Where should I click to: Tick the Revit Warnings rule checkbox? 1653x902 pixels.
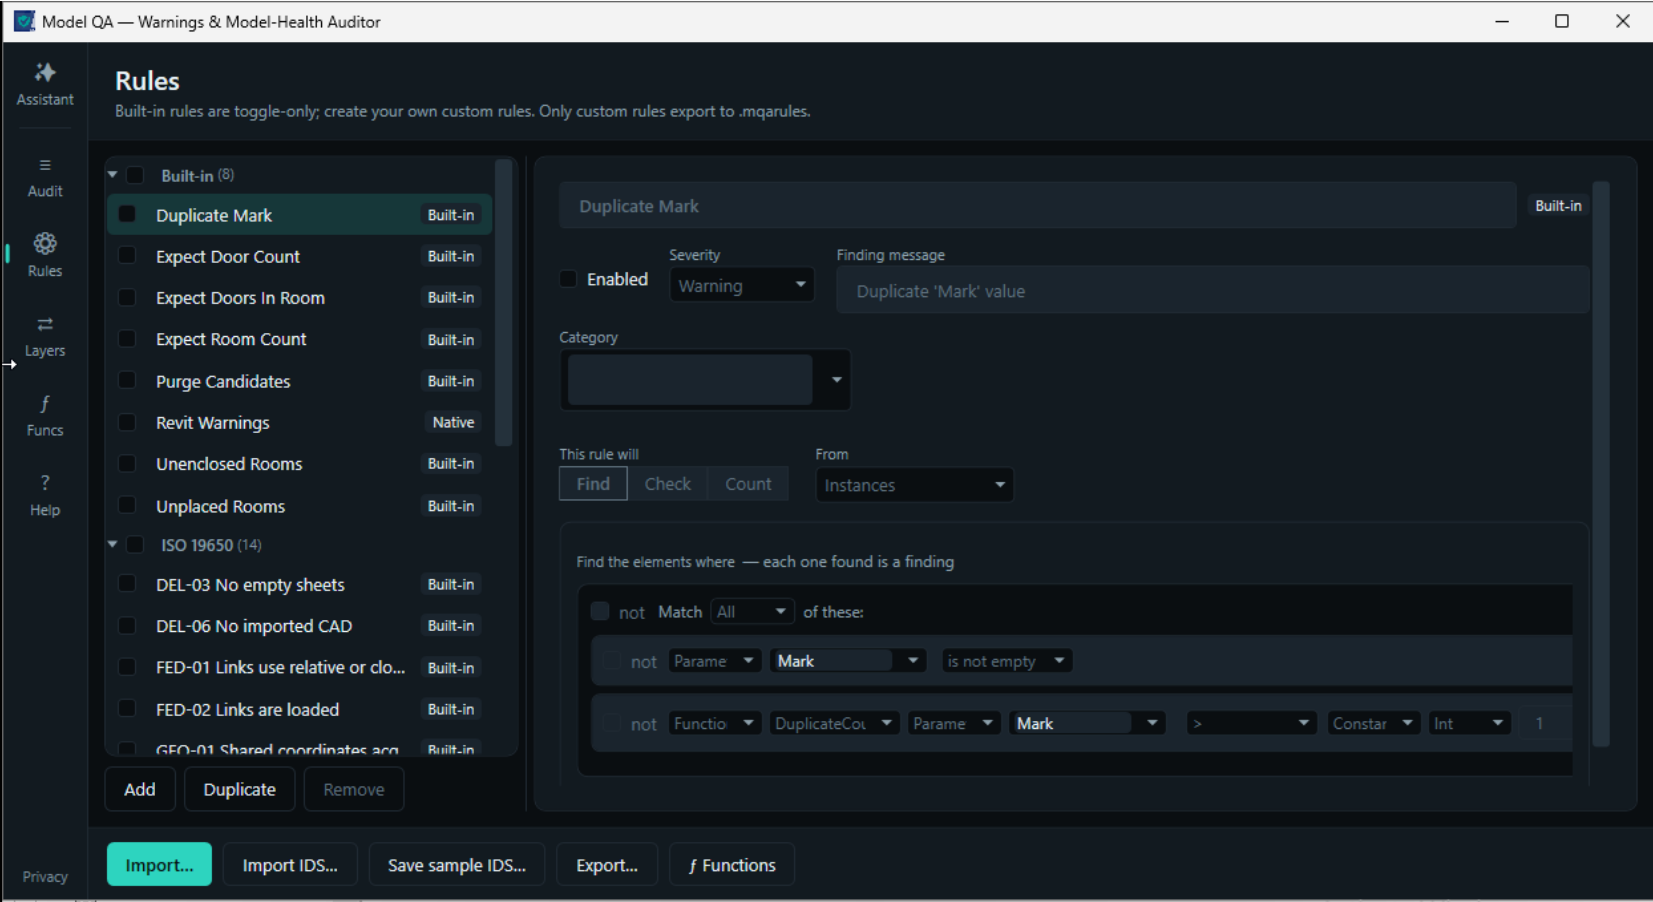point(127,422)
